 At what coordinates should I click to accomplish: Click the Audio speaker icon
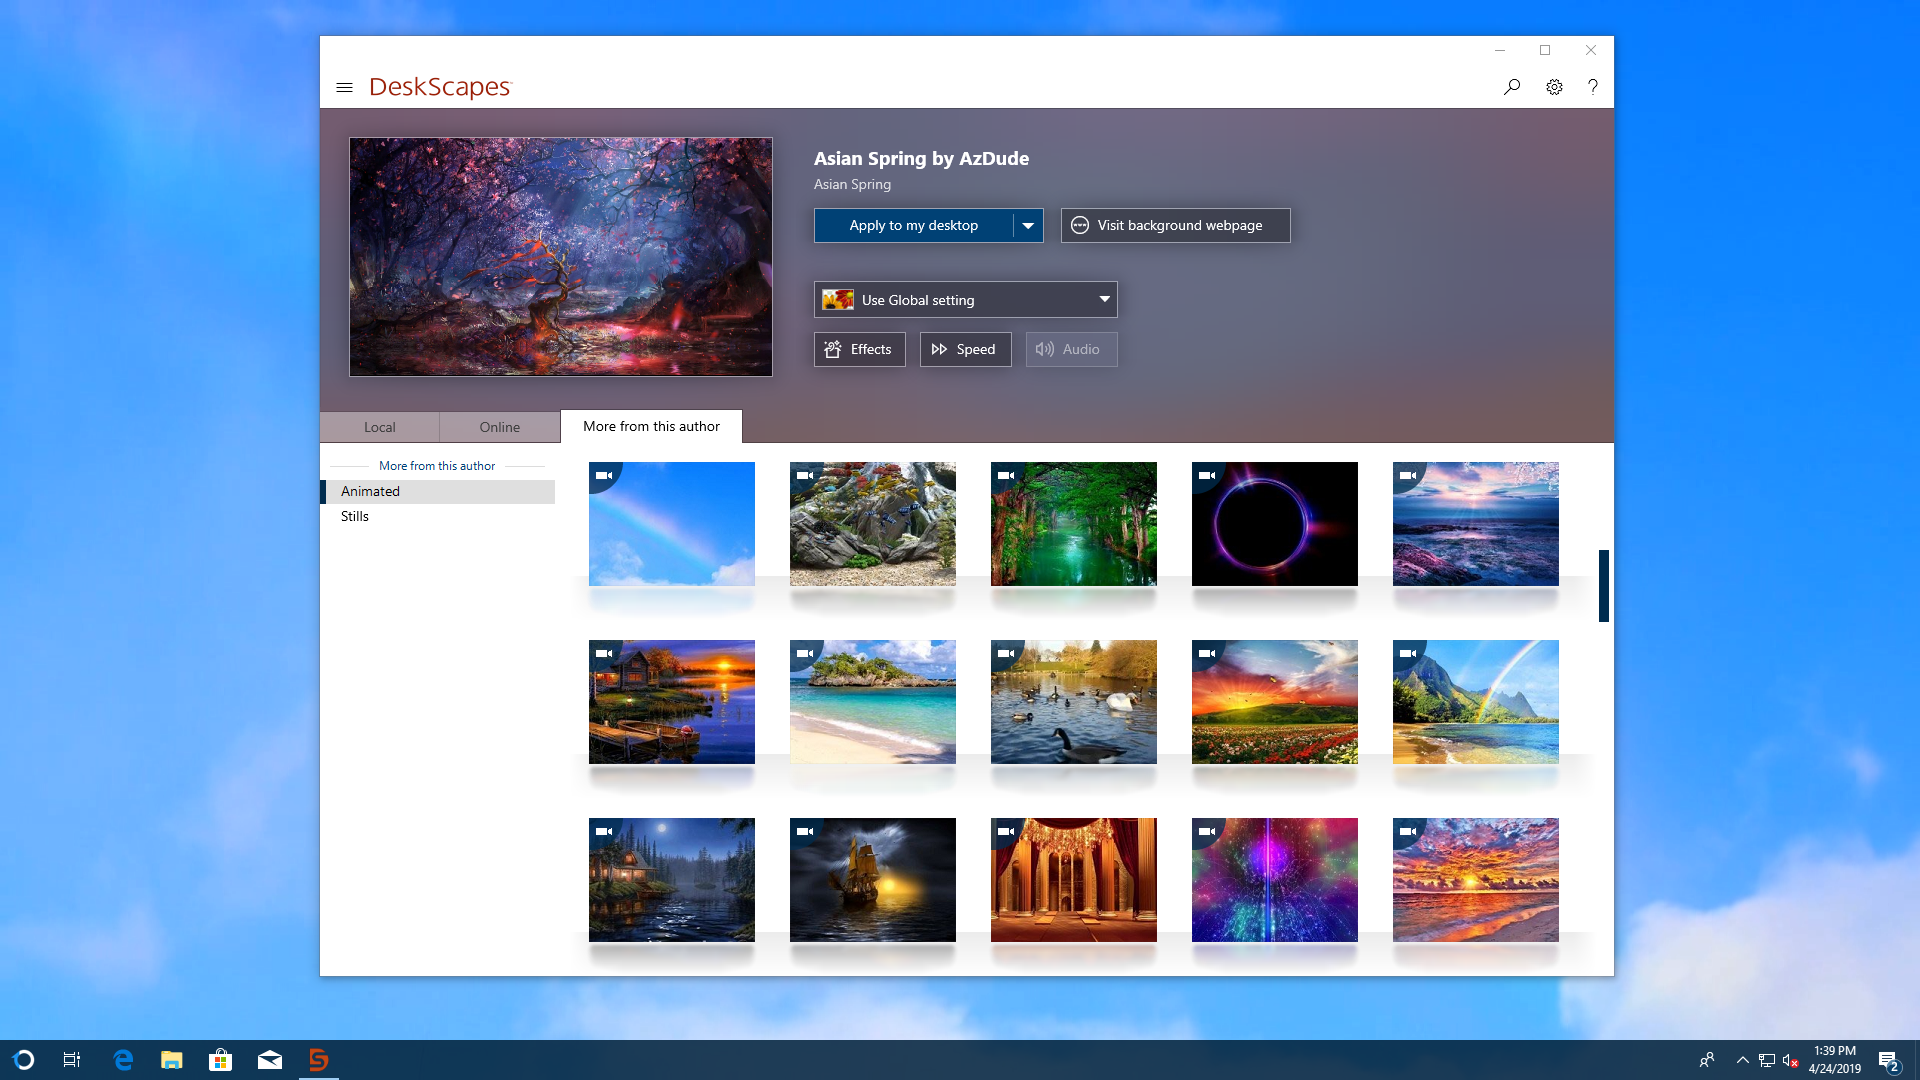pyautogui.click(x=1045, y=349)
